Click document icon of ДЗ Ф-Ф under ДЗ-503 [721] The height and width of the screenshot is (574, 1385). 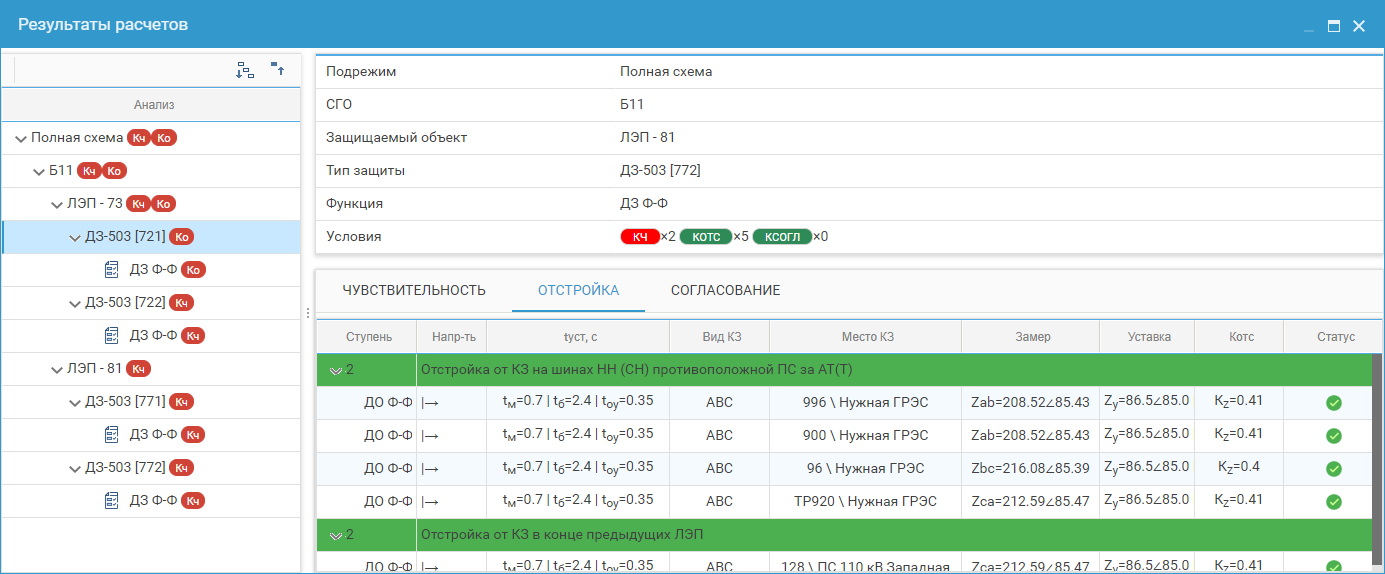[112, 270]
